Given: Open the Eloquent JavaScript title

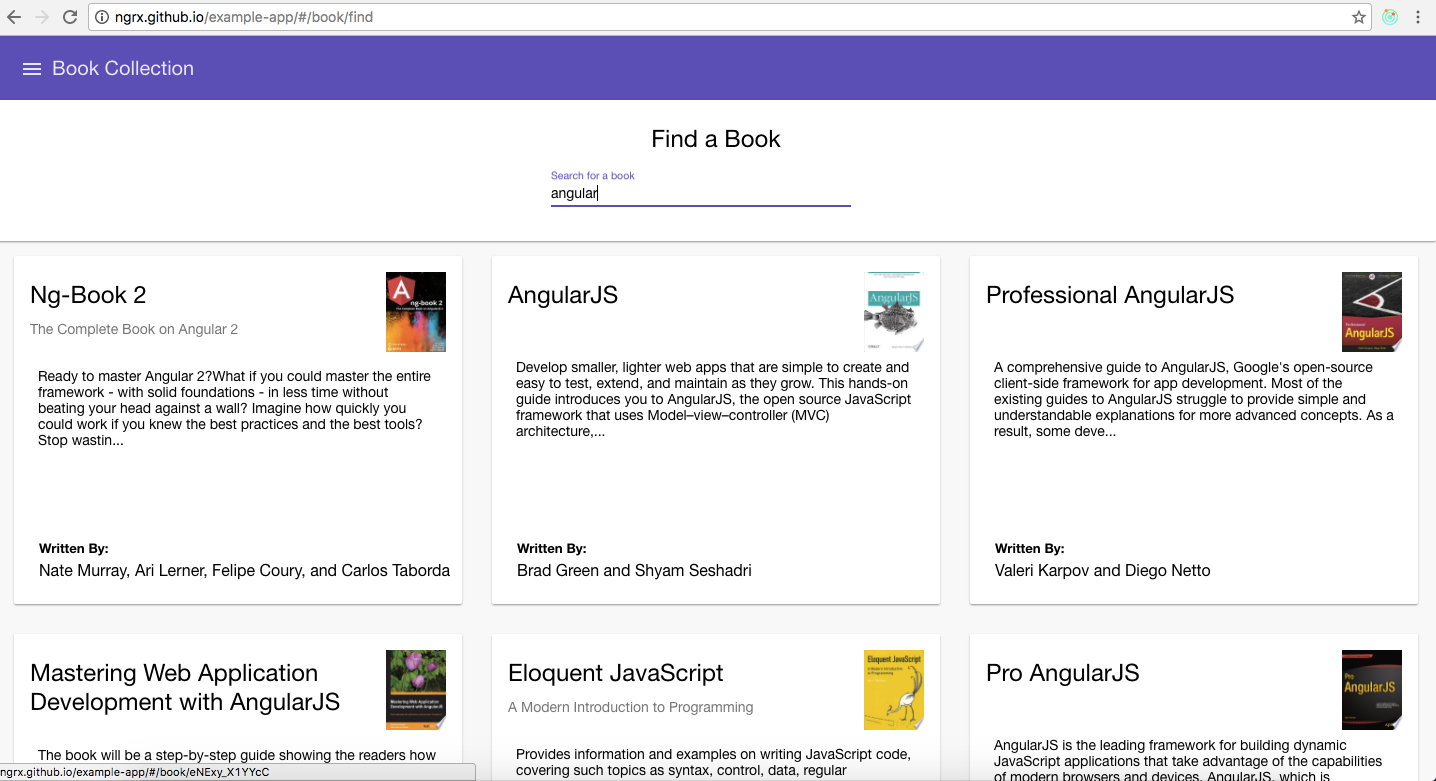Looking at the screenshot, I should pos(616,673).
